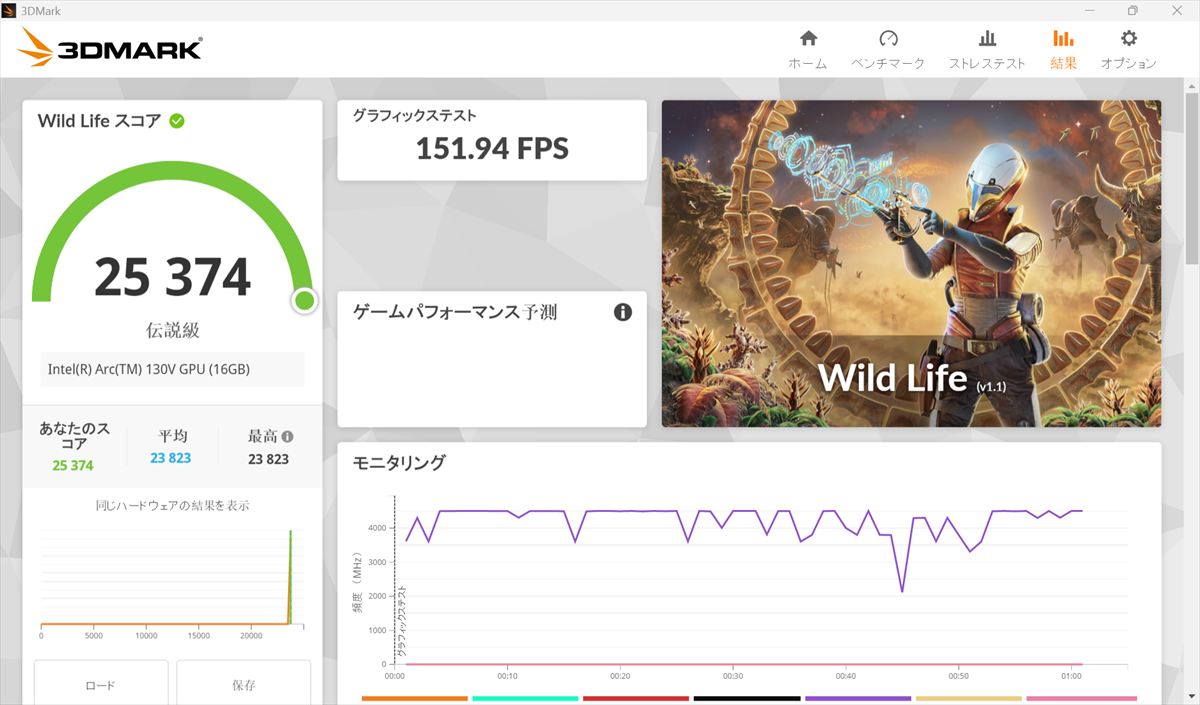Click the モニタリング heading
1200x705 pixels.
coord(399,463)
